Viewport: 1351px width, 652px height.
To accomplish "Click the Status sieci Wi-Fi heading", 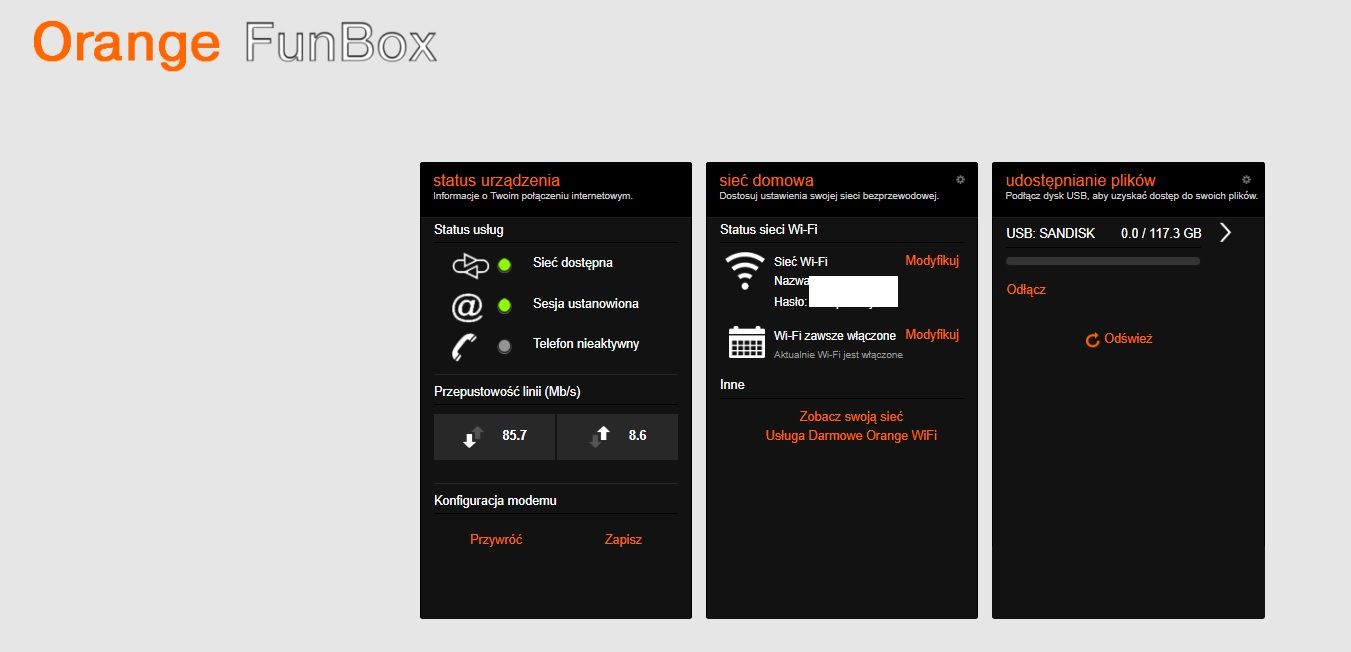I will 769,230.
